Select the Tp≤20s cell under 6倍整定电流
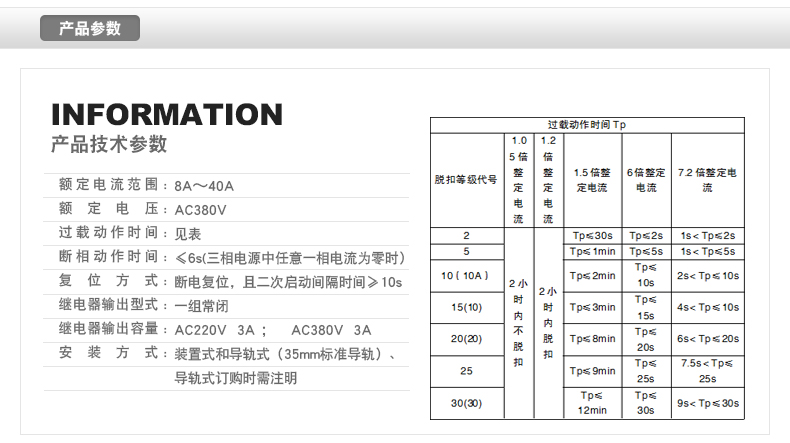Screen dimensions: 790x443 646,339
